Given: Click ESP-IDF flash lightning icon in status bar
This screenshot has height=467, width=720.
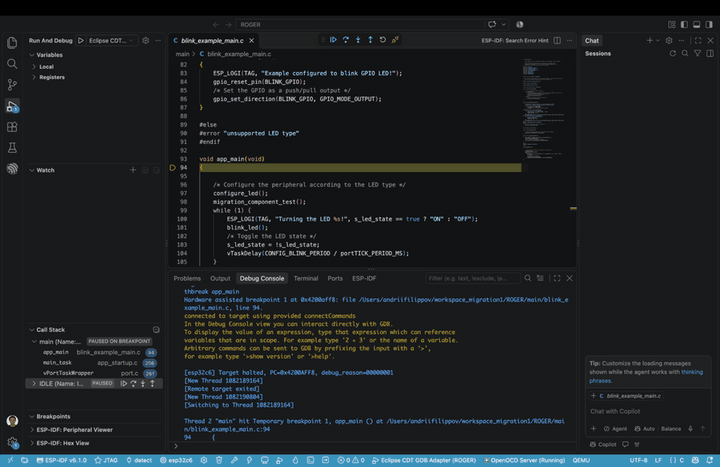Looking at the screenshot, I should point(249,460).
